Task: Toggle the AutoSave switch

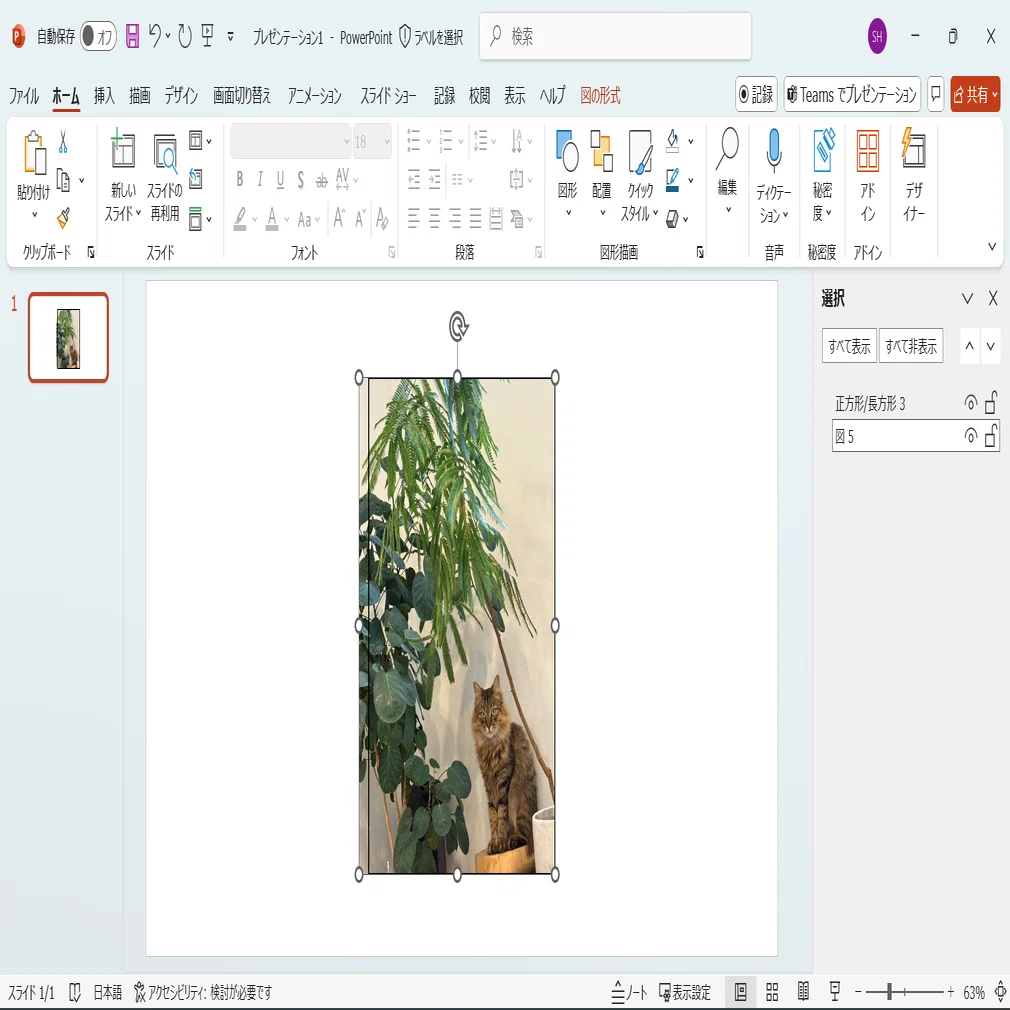Action: (98, 36)
